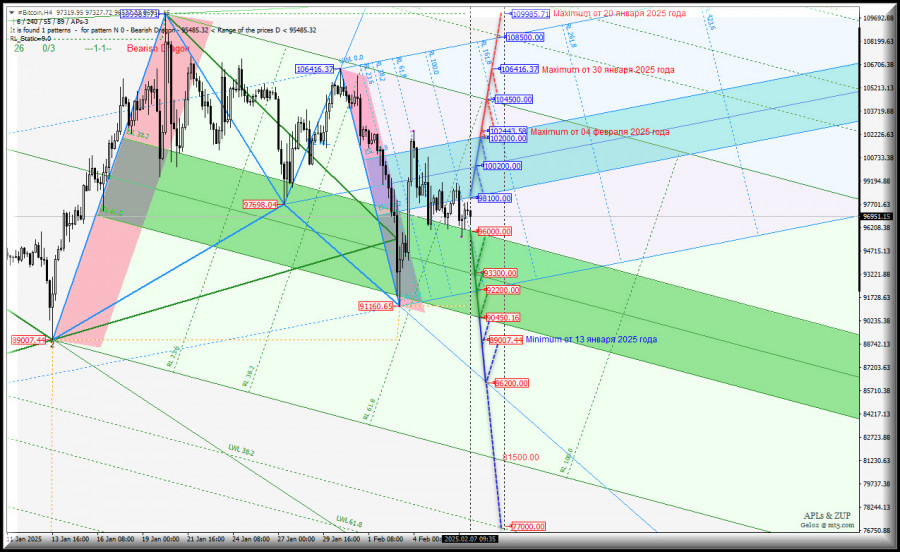This screenshot has height=552, width=900.
Task: Click 88742.13 on the price axis
Action: click(878, 344)
